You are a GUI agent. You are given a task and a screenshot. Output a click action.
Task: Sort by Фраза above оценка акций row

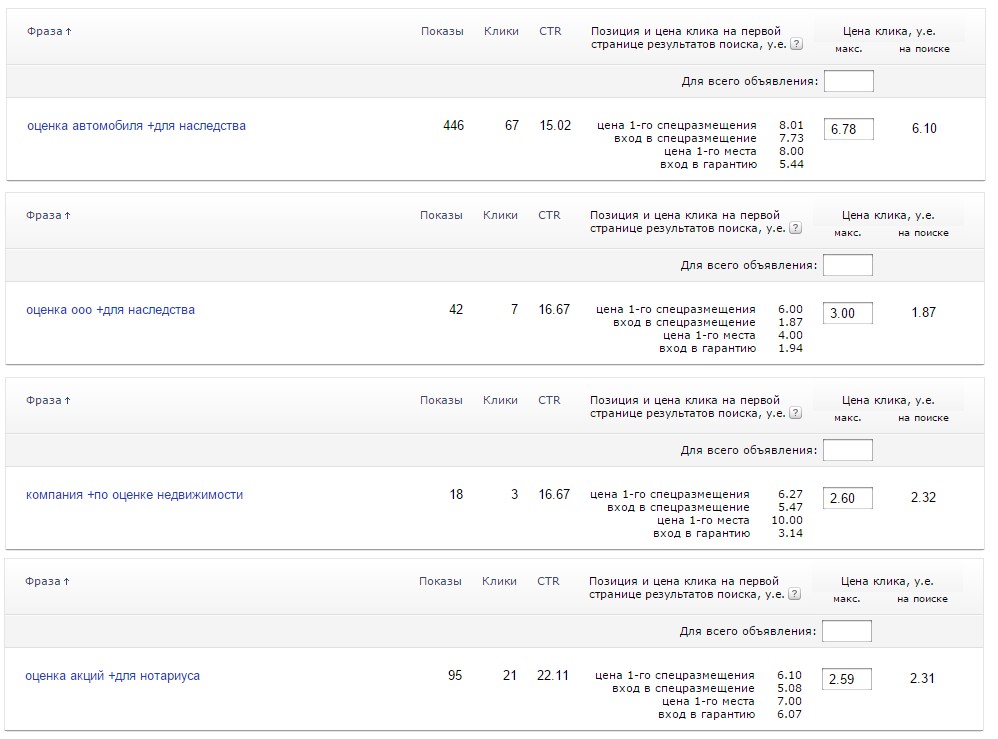tap(47, 581)
